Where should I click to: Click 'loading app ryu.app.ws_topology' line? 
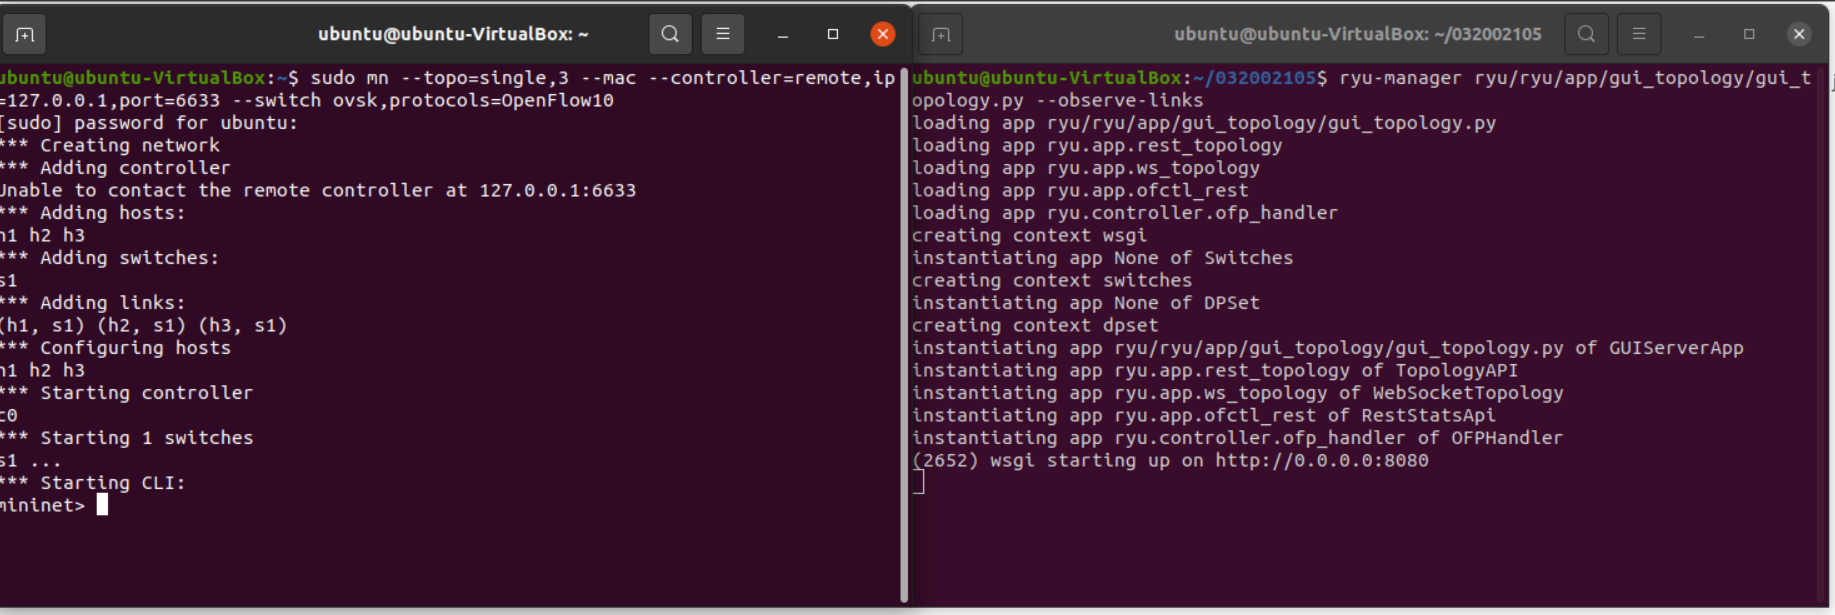[1086, 168]
